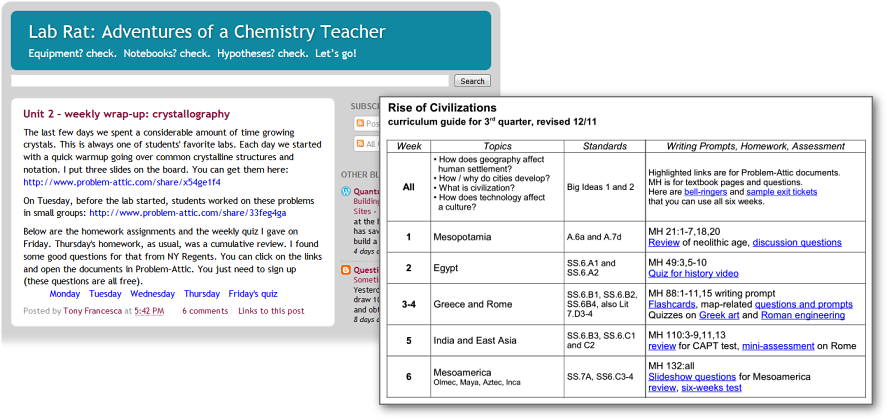
Task: Select the Greece and Rome topic cell
Action: pyautogui.click(x=497, y=305)
